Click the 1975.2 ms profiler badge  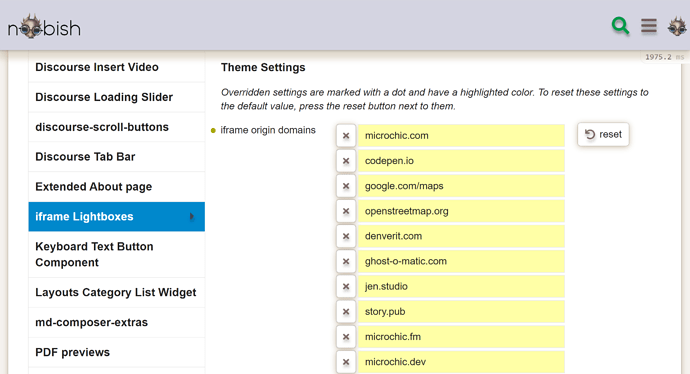point(664,57)
